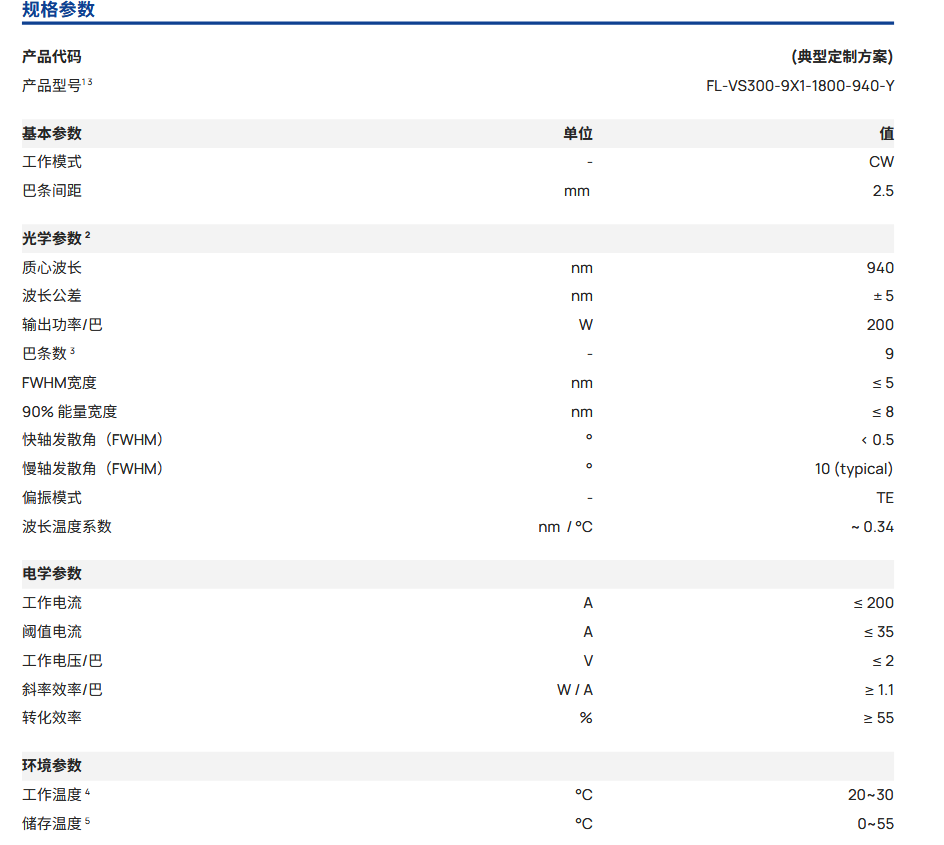Click the 环境参数 section header
The width and height of the screenshot is (944, 845).
coord(52,766)
